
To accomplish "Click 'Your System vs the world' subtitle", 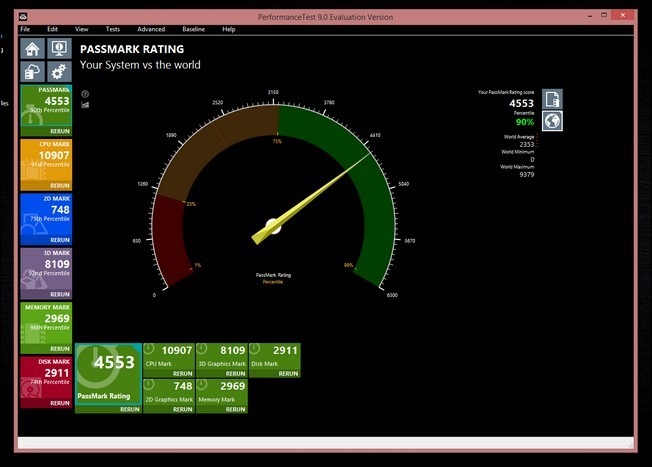I will [140, 65].
